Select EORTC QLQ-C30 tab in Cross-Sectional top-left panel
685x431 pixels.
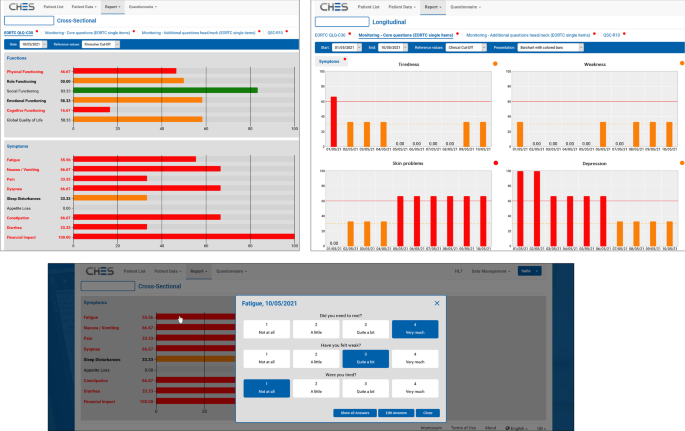pyautogui.click(x=18, y=33)
